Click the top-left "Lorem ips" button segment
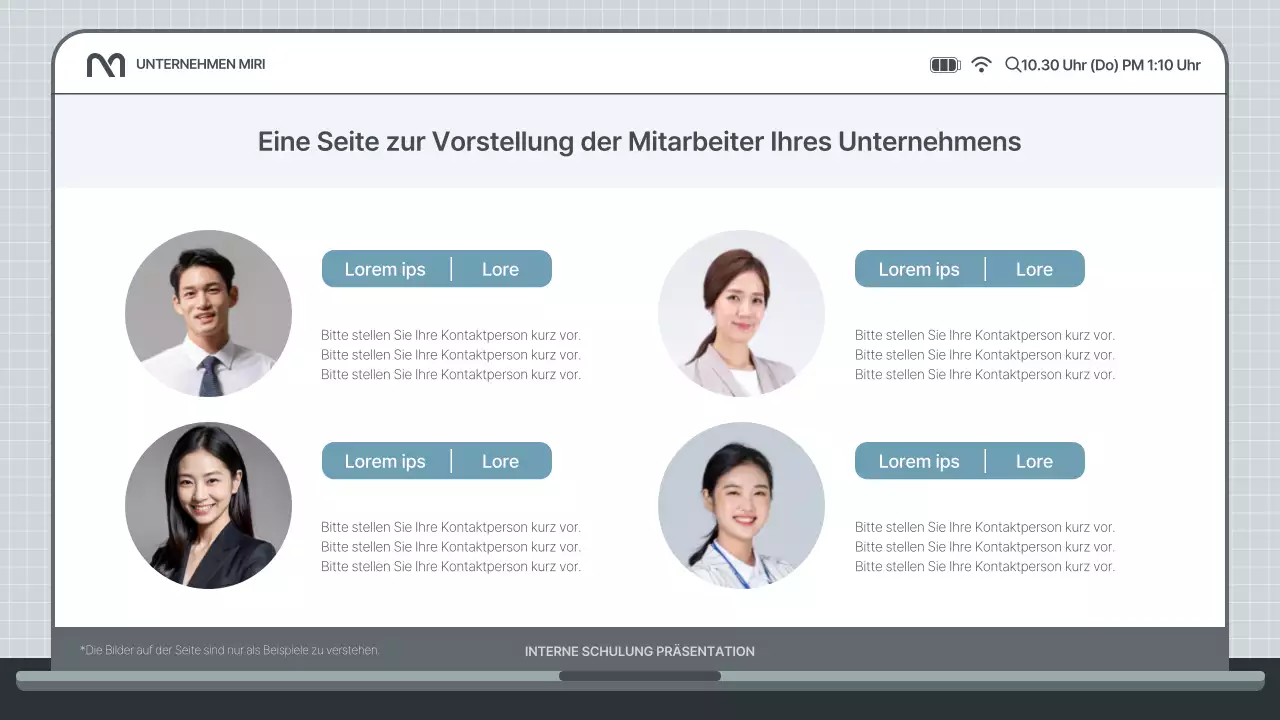The width and height of the screenshot is (1280, 720). coord(385,268)
